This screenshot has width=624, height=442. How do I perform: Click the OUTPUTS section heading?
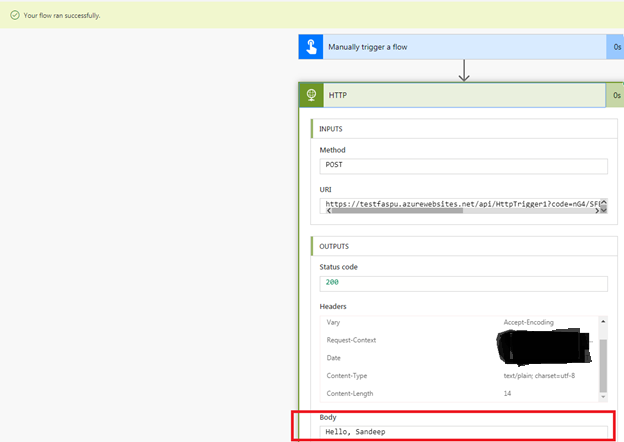[334, 246]
